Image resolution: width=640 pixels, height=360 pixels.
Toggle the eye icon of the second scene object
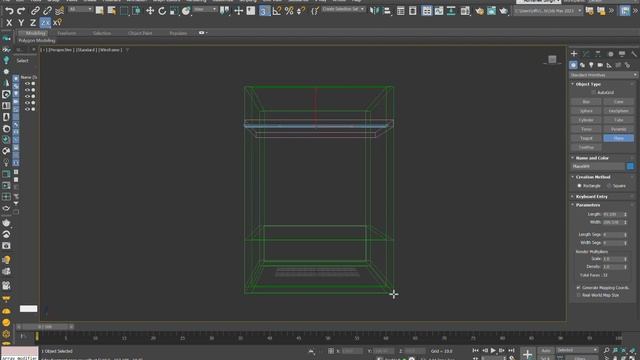27,90
